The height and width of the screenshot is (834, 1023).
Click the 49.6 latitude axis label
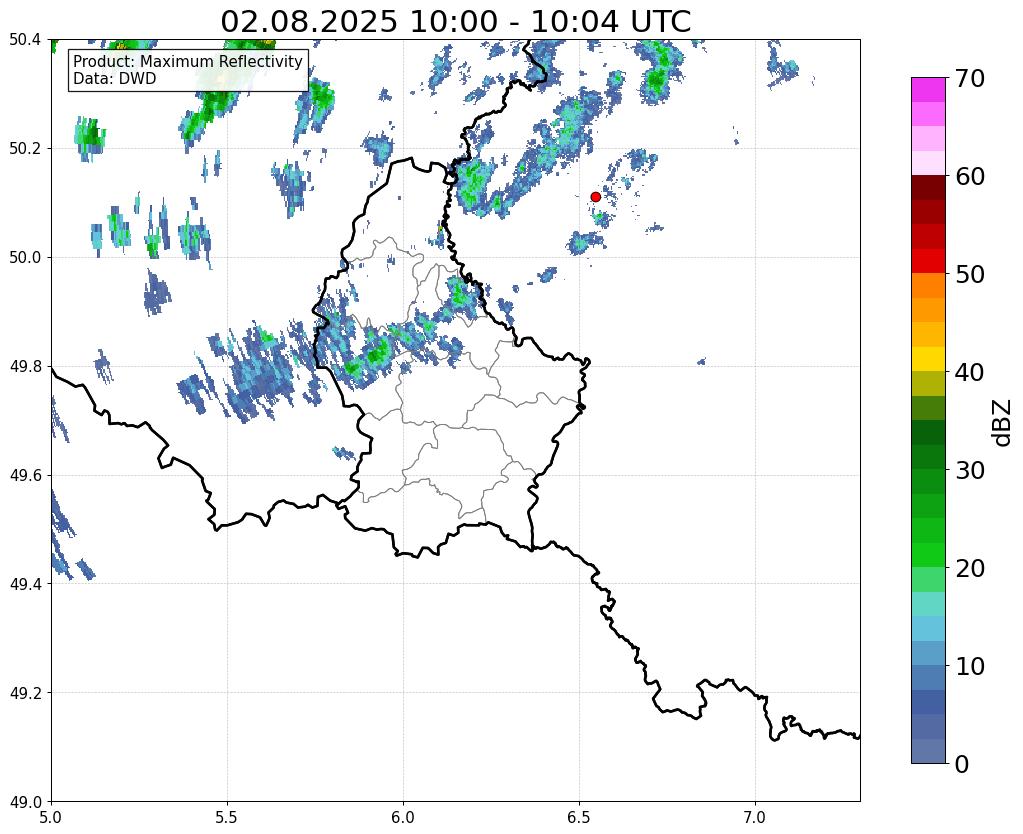[25, 475]
